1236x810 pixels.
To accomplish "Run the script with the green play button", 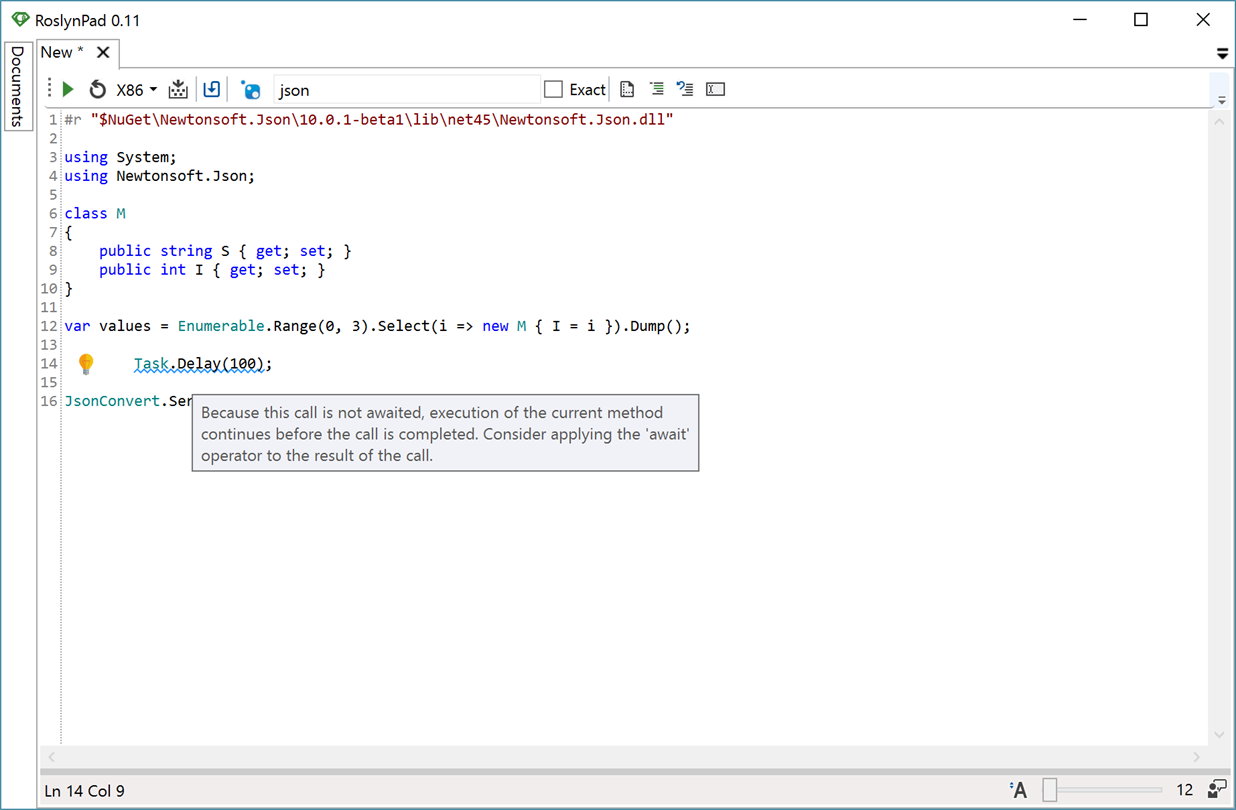I will pos(68,90).
